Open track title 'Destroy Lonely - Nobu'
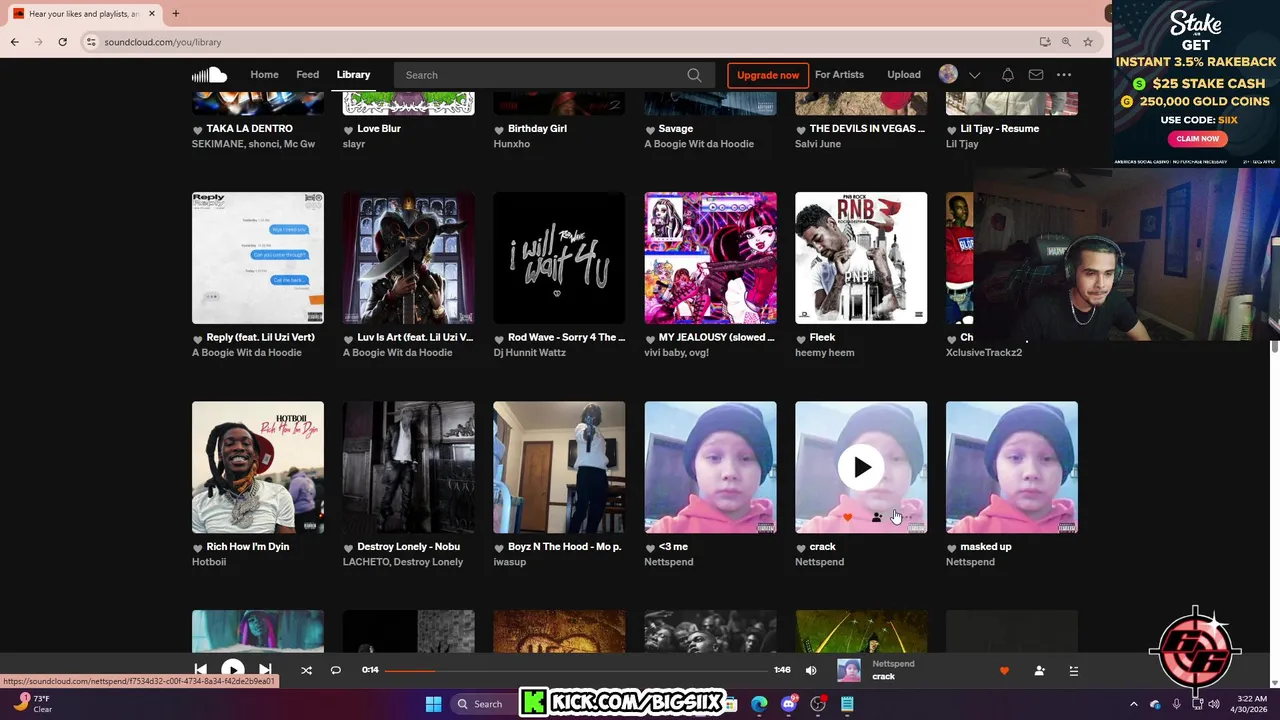Image resolution: width=1280 pixels, height=720 pixels. pyautogui.click(x=408, y=547)
